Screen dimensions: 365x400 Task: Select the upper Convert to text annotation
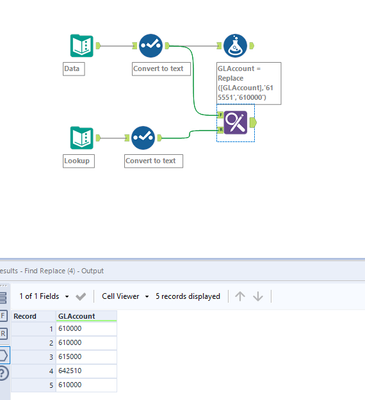(161, 69)
